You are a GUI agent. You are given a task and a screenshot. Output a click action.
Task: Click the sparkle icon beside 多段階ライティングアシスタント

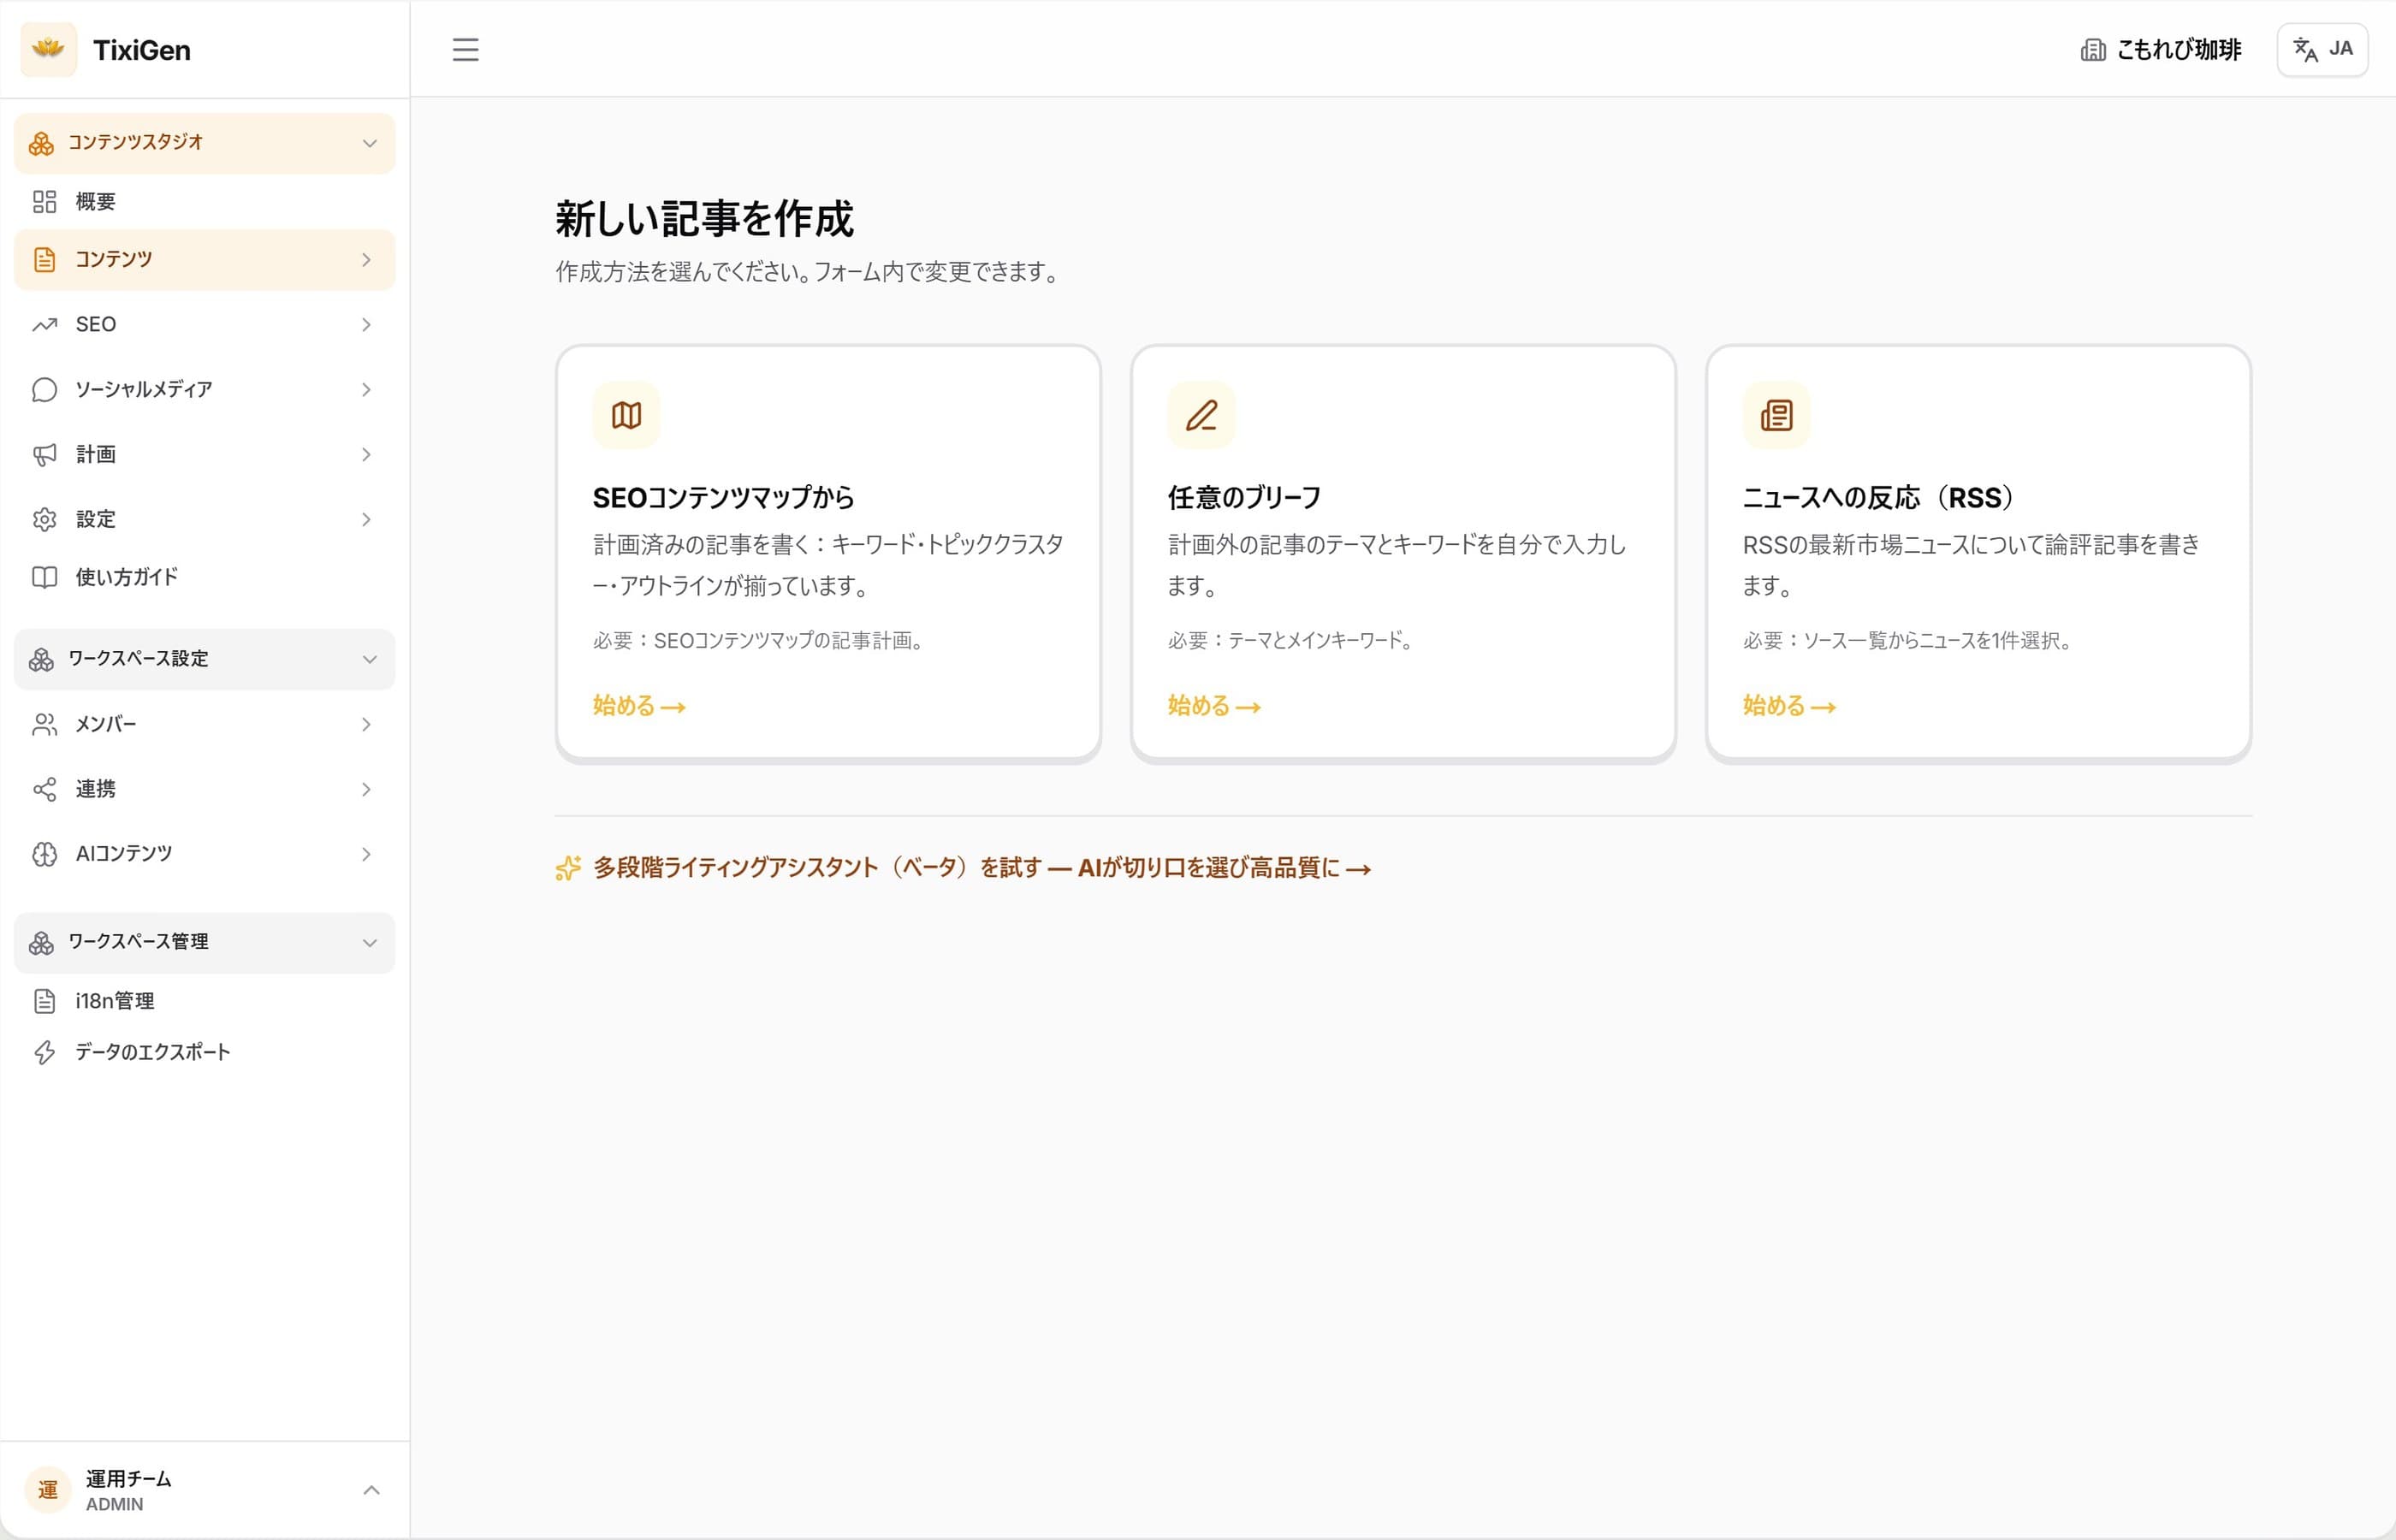pyautogui.click(x=568, y=868)
